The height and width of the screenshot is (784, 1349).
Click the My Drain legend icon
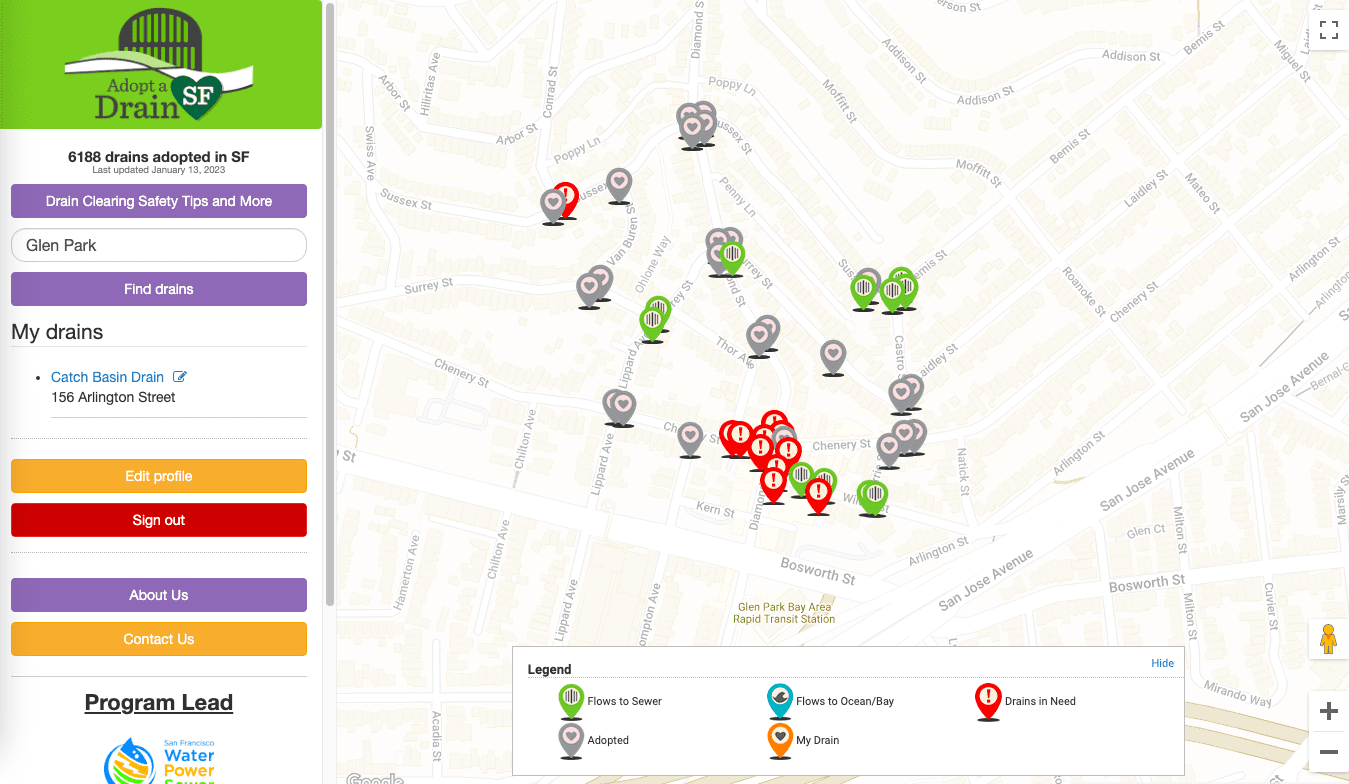click(780, 740)
